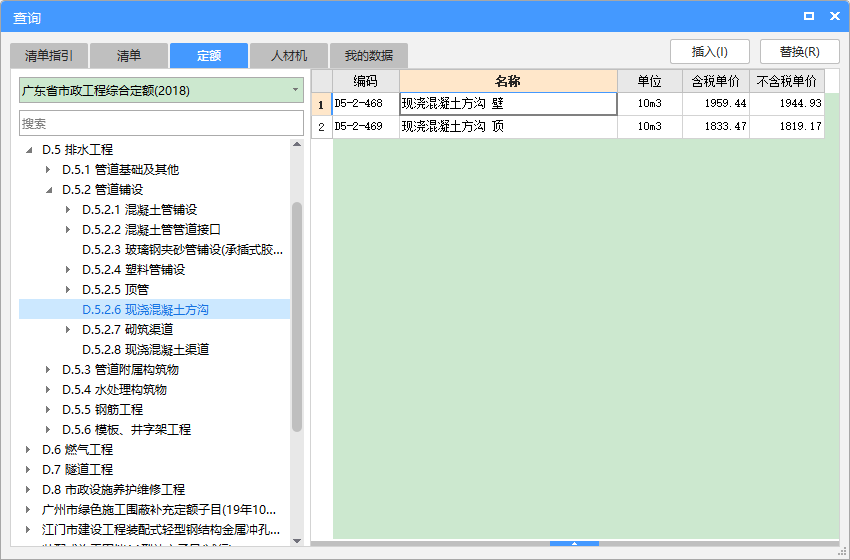The height and width of the screenshot is (560, 850).
Task: Click the tree vertical scrollbar thumb
Action: pos(297,317)
